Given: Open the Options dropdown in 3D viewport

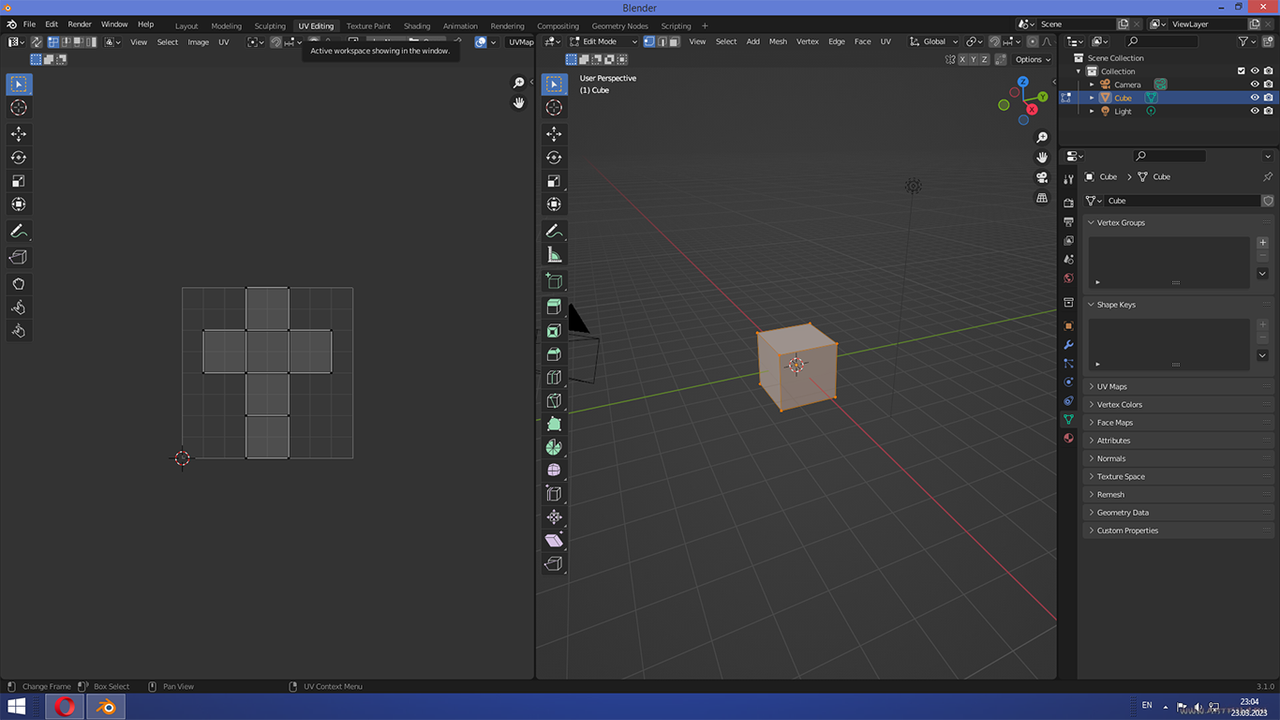Looking at the screenshot, I should pos(1033,60).
